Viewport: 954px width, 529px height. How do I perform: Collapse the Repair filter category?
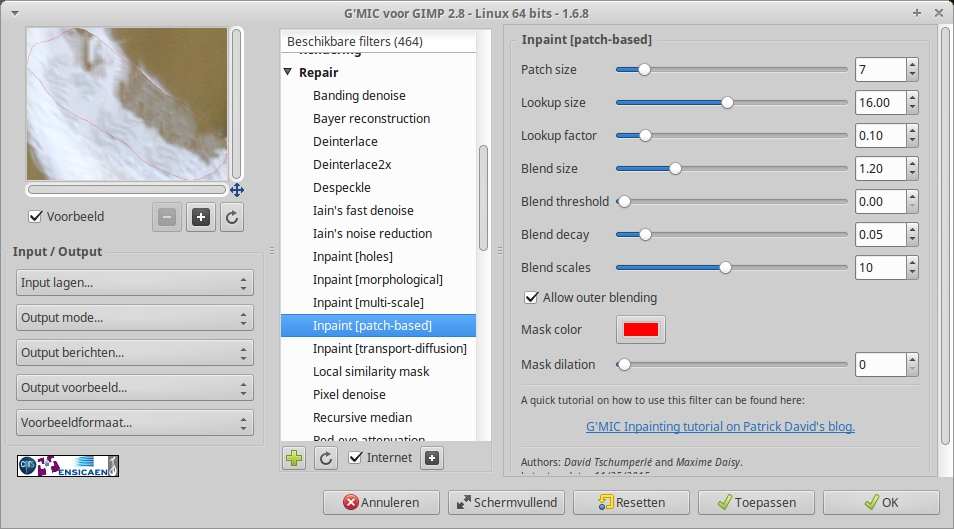288,72
